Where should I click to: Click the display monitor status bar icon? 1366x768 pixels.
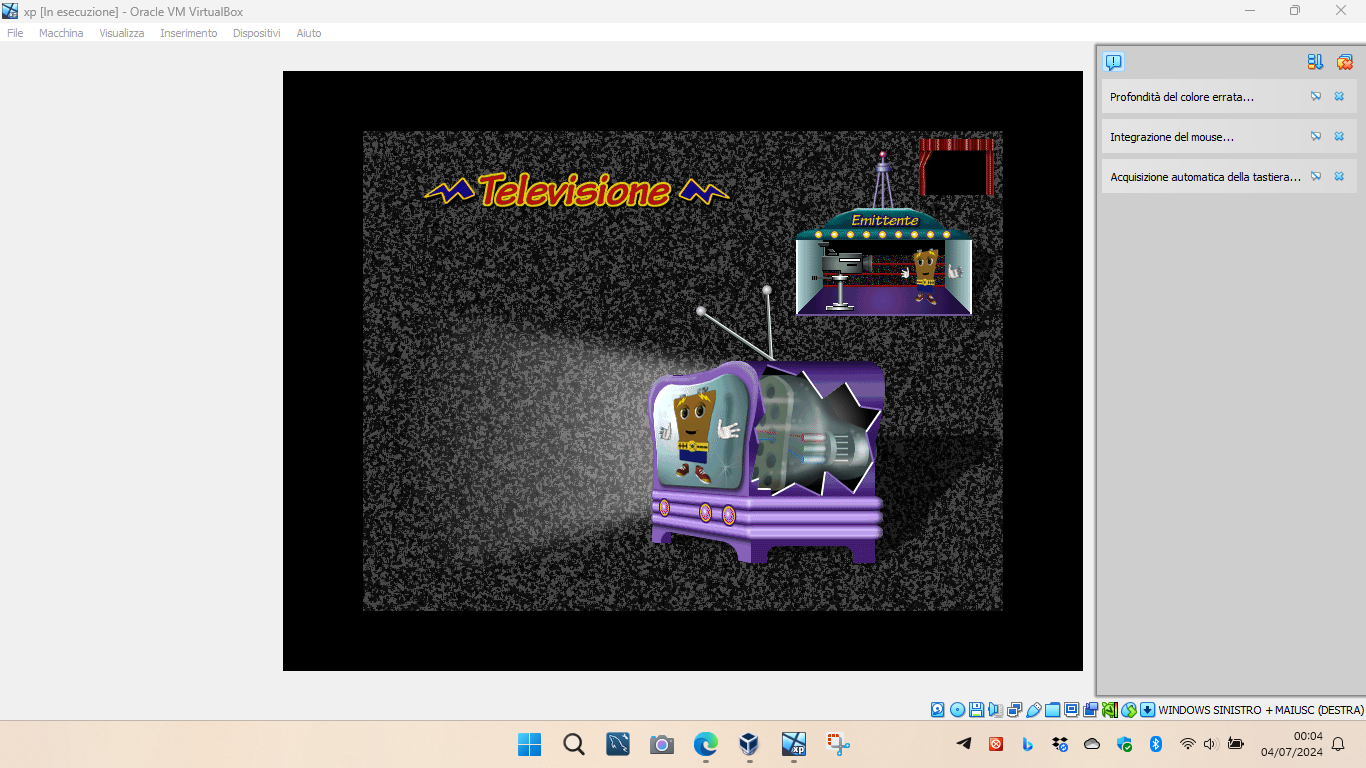[1071, 710]
